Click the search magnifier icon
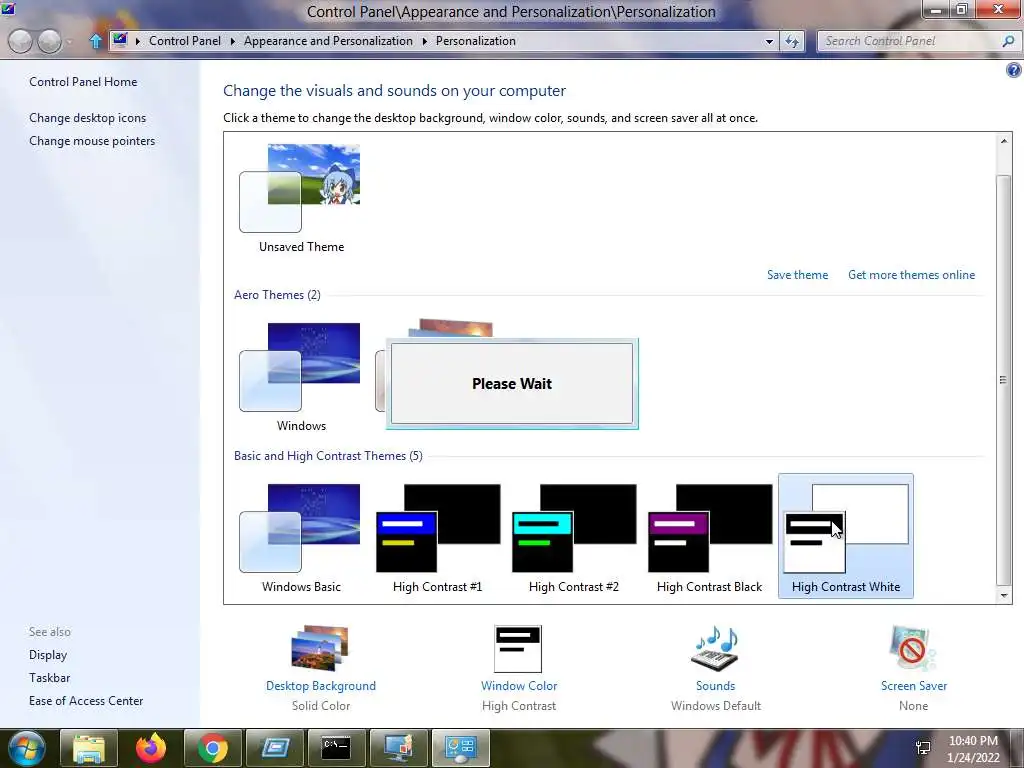This screenshot has width=1024, height=768. (x=1008, y=41)
